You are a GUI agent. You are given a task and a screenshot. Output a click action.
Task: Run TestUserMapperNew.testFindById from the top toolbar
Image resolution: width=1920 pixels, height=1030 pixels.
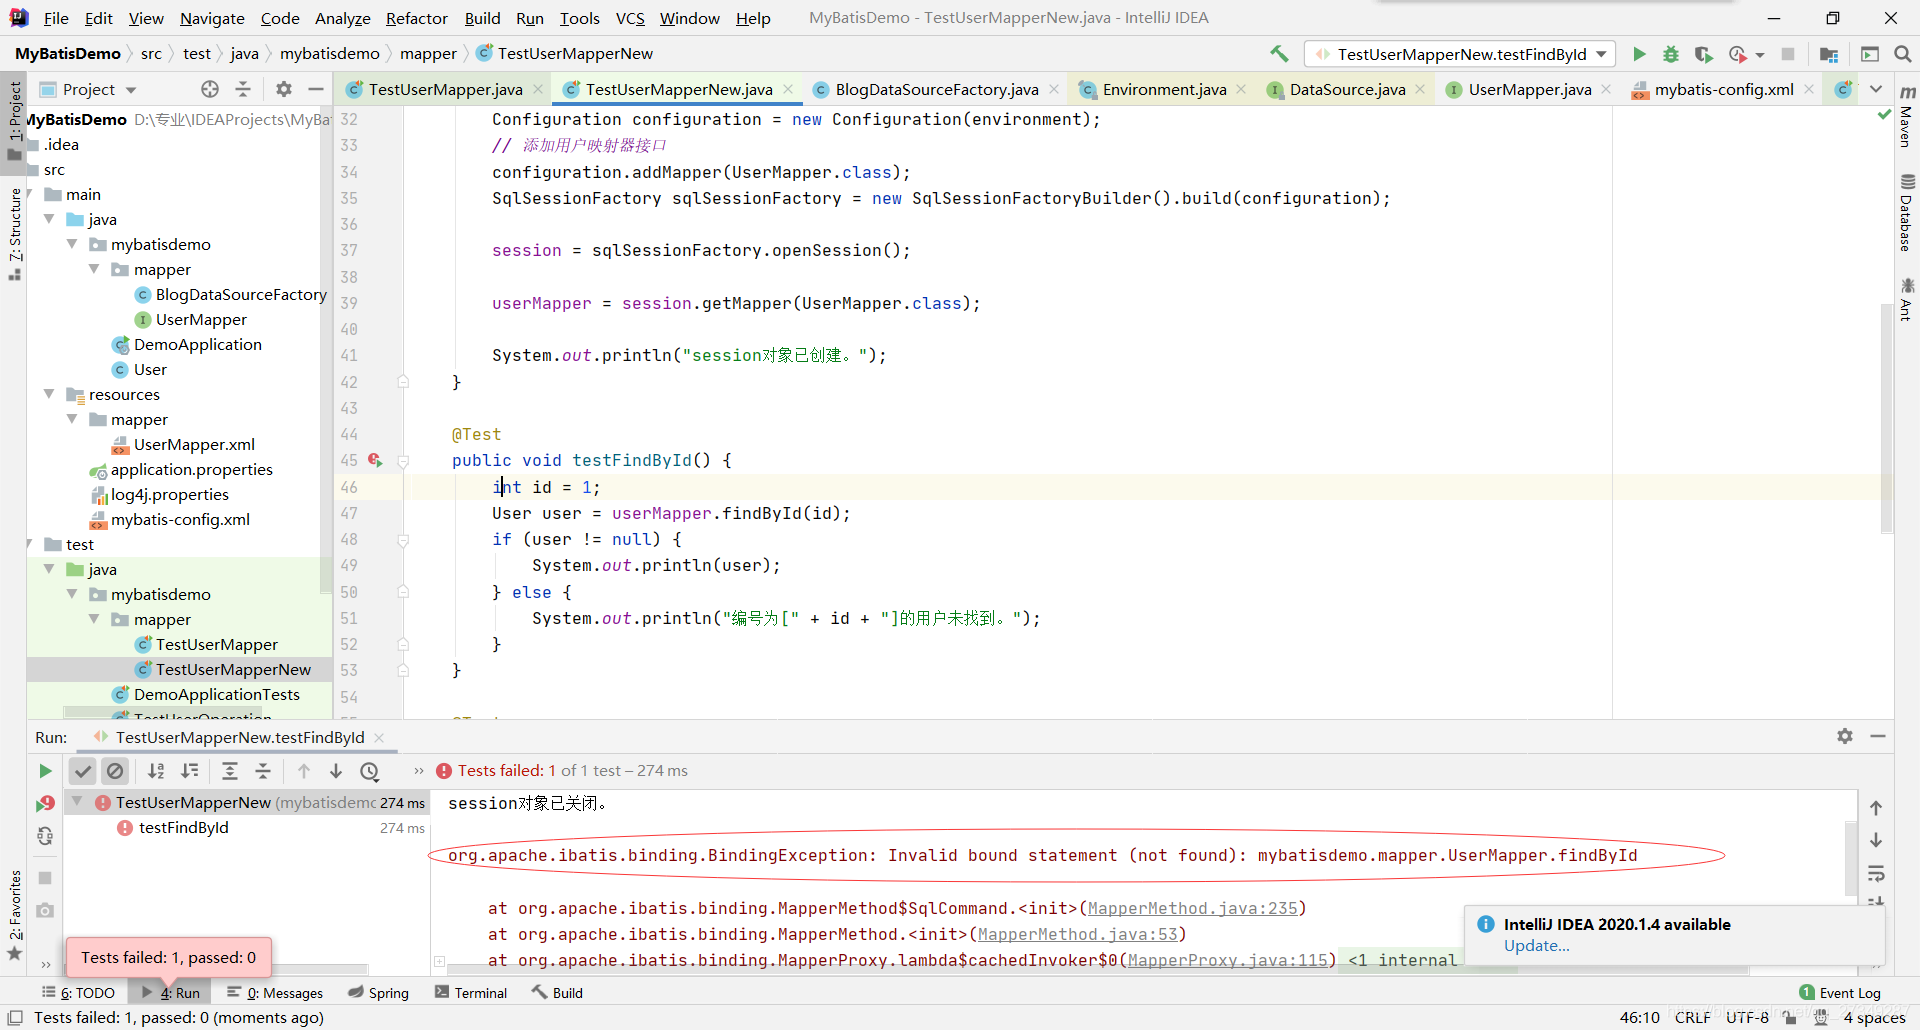pos(1639,54)
